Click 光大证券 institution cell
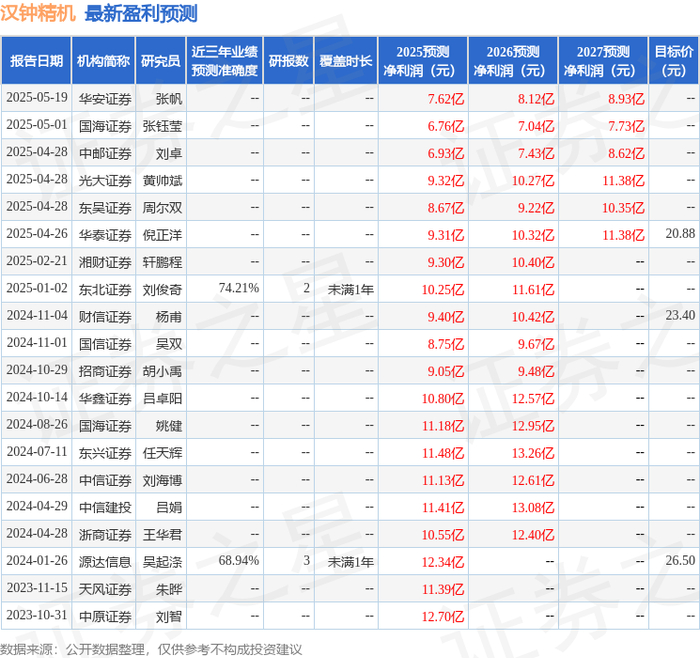Viewport: 700px width, 658px height. 105,180
